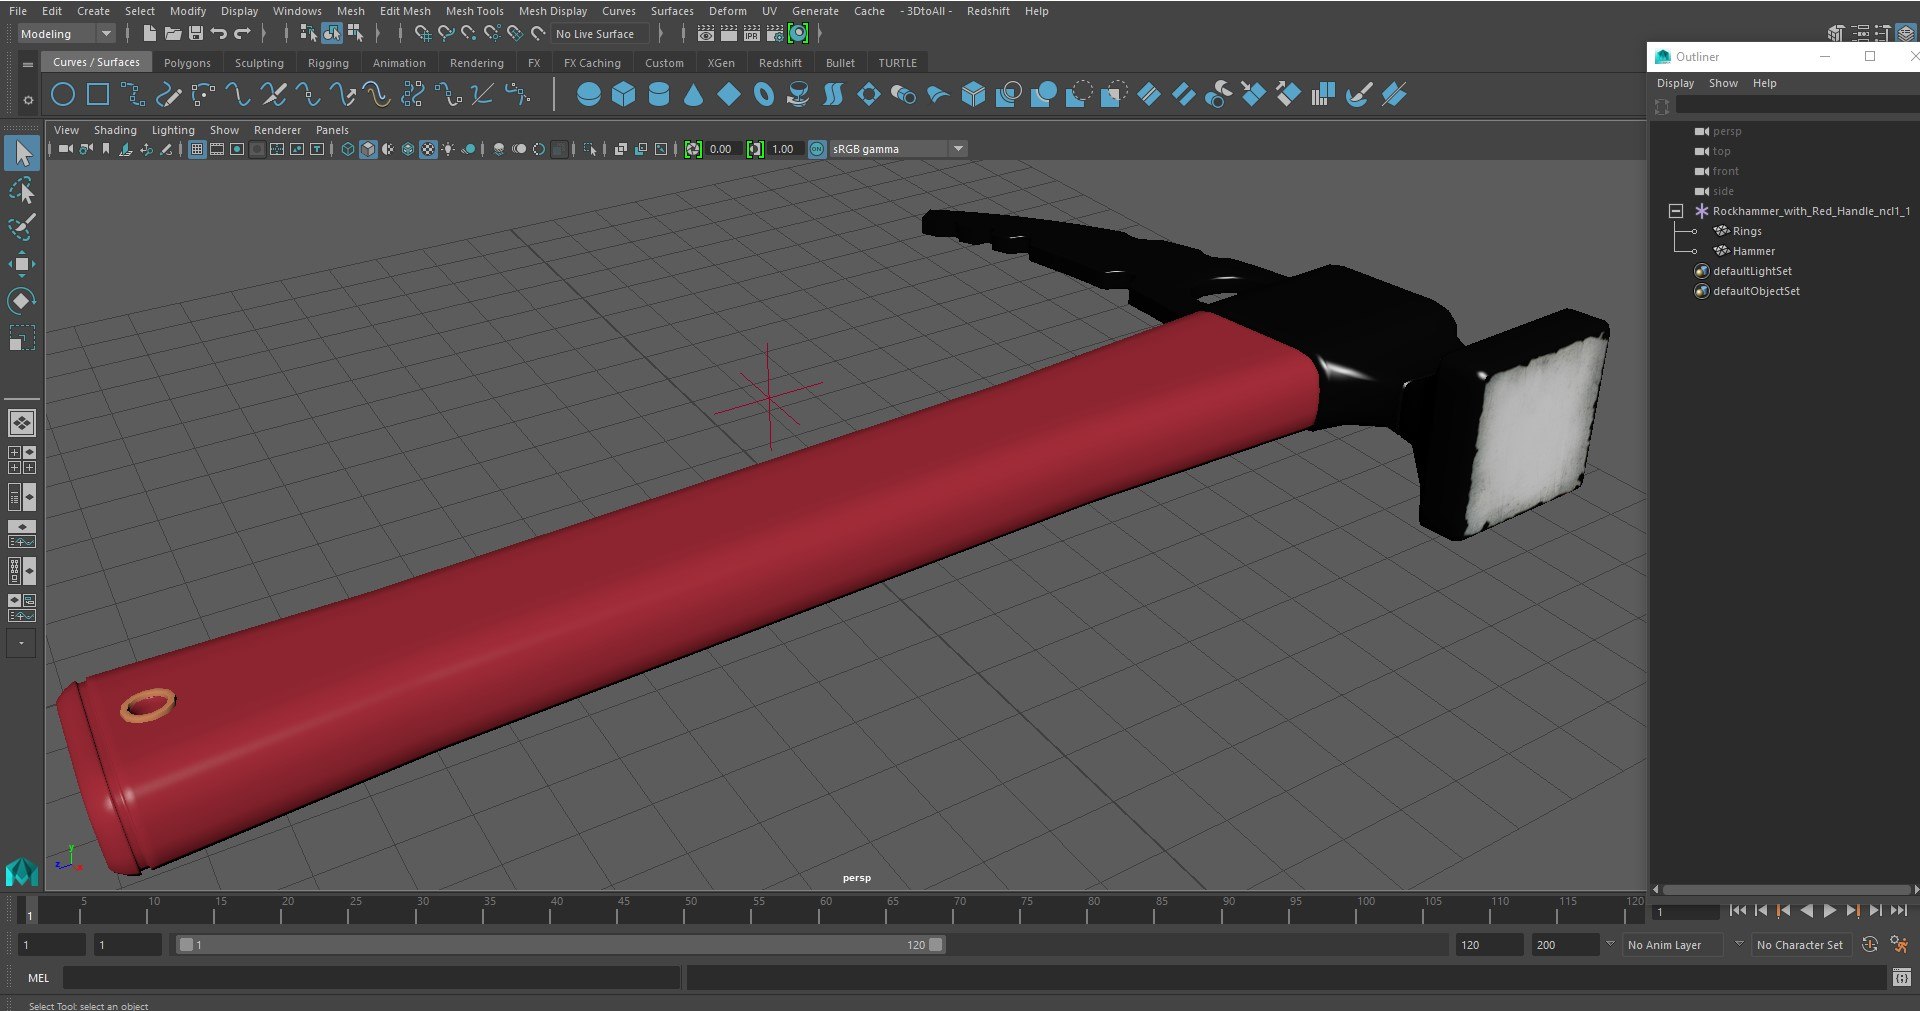1920x1011 pixels.
Task: Toggle select by object type mode
Action: click(x=332, y=34)
